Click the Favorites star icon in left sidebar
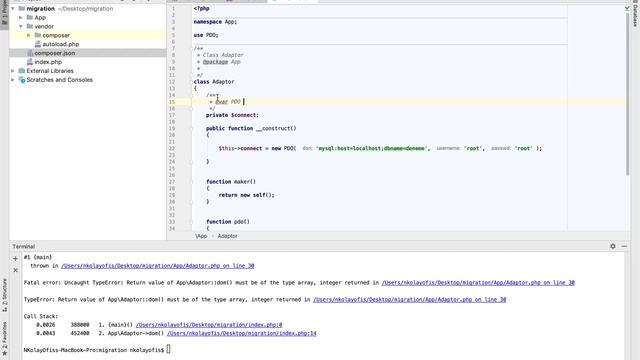 point(4,353)
